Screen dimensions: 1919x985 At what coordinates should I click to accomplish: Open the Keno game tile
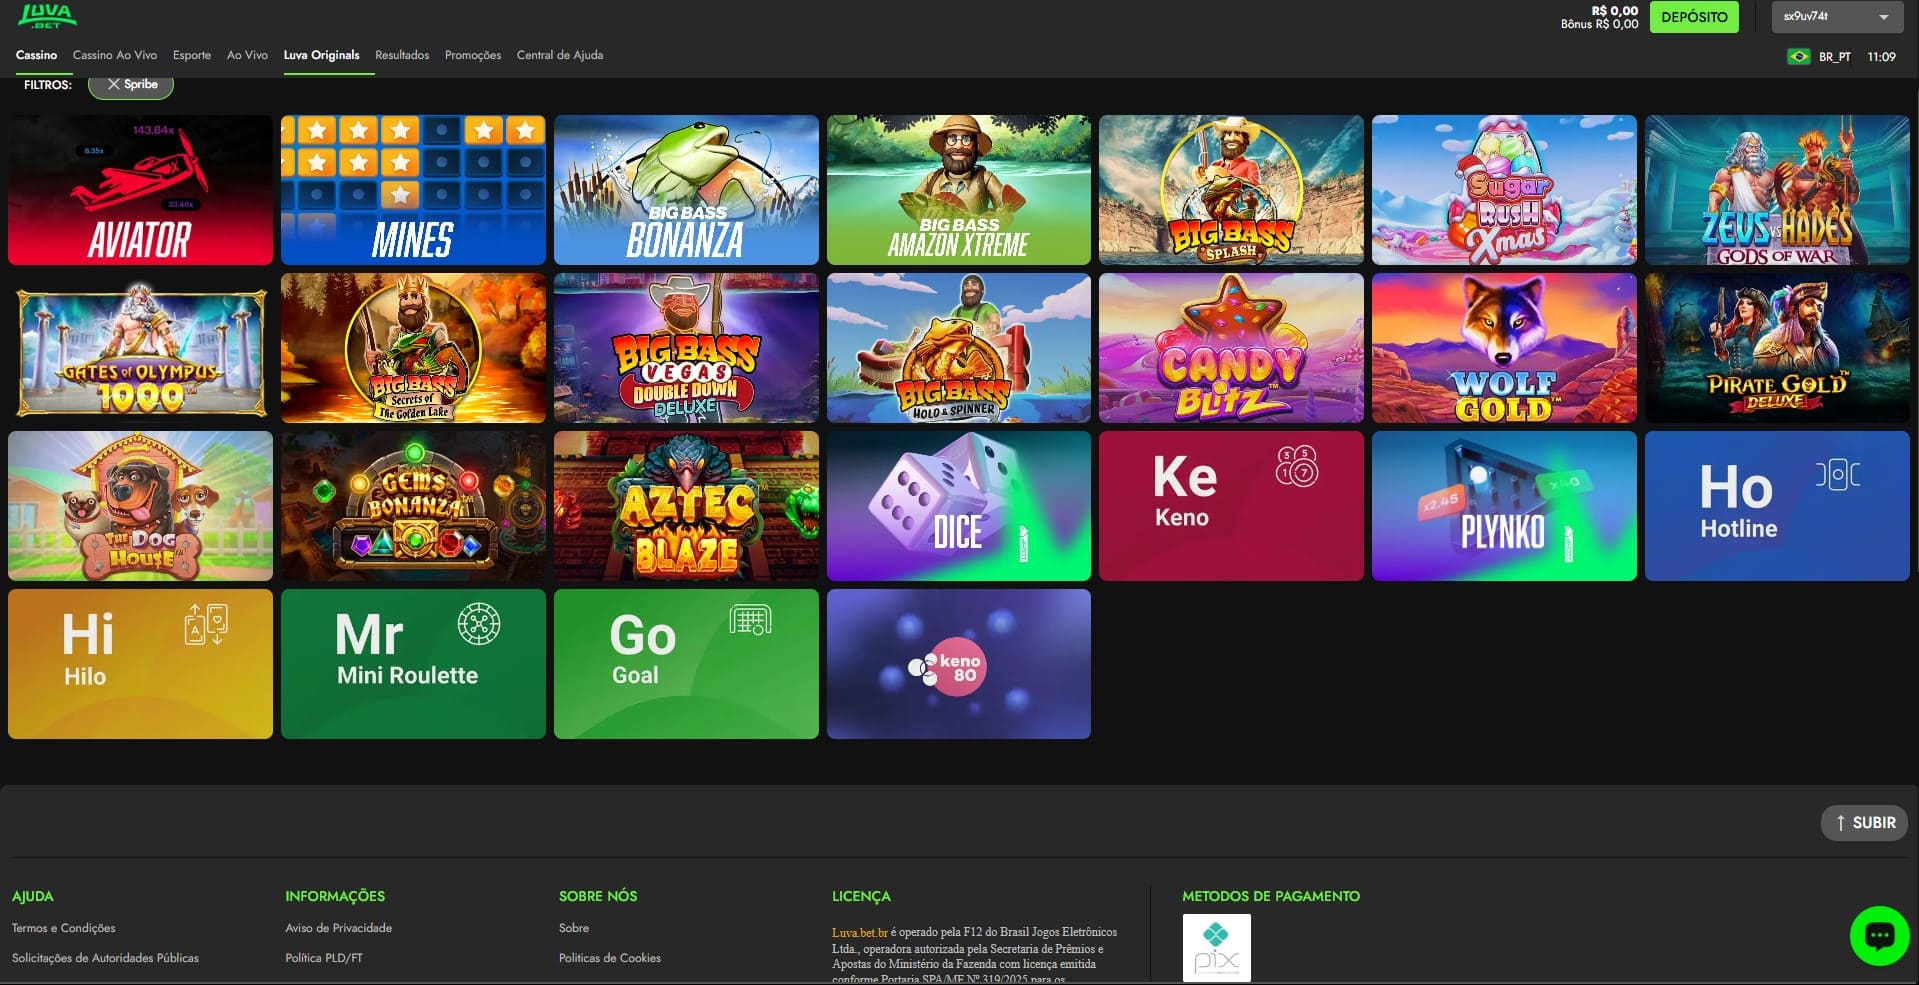pyautogui.click(x=1231, y=506)
